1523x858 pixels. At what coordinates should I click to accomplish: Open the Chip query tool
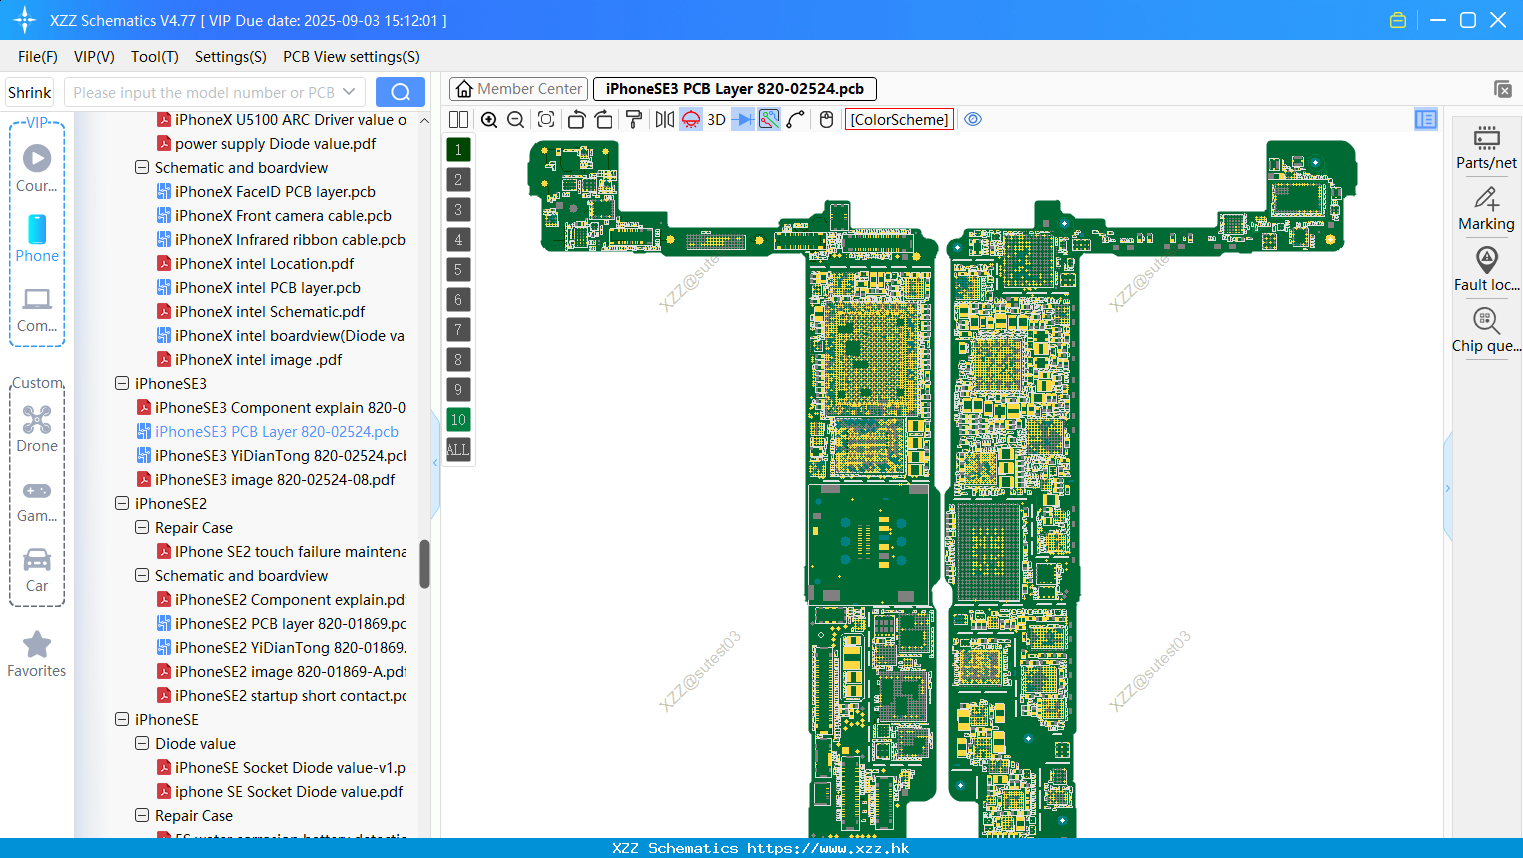coord(1486,330)
